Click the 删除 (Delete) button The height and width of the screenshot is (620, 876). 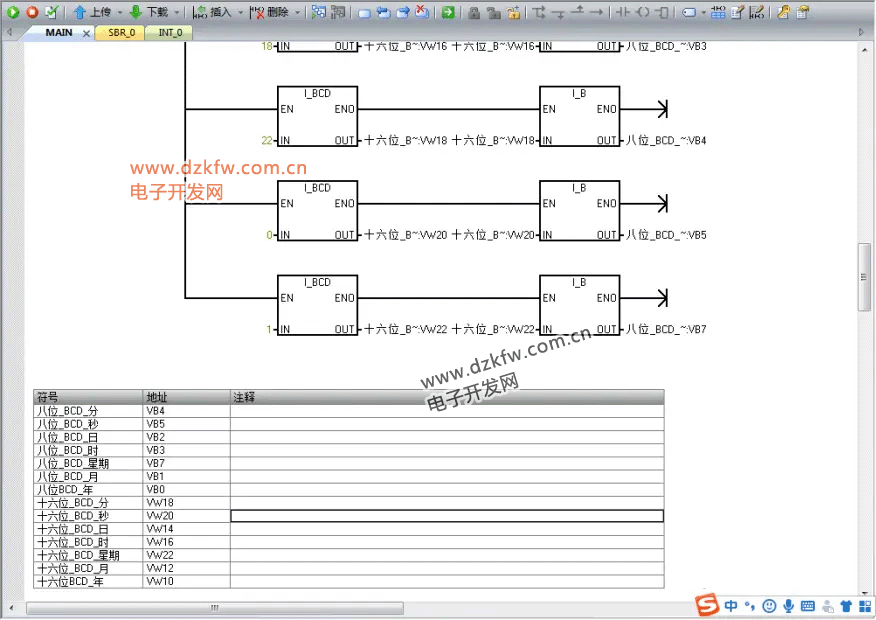click(270, 12)
